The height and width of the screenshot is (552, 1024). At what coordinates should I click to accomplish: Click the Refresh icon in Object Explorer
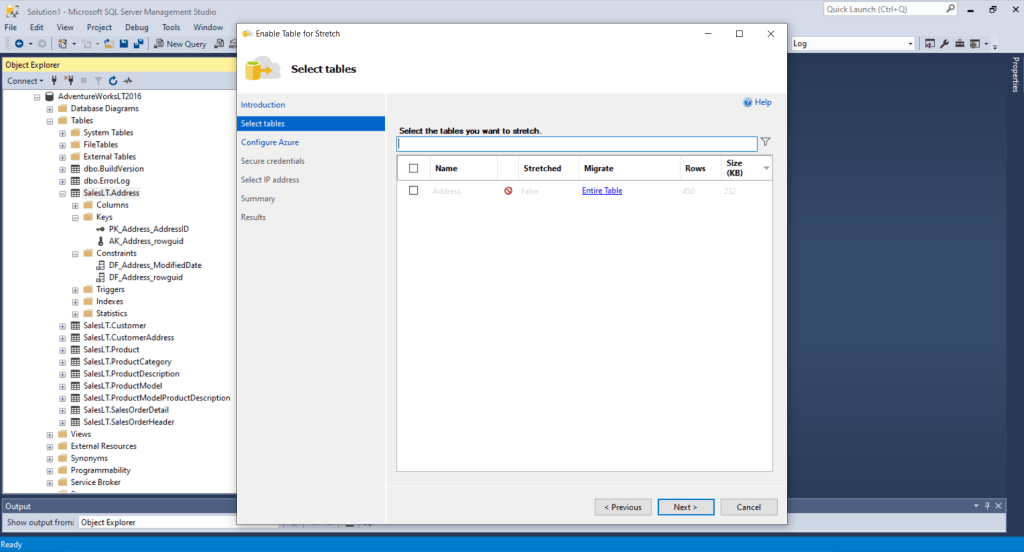point(113,81)
